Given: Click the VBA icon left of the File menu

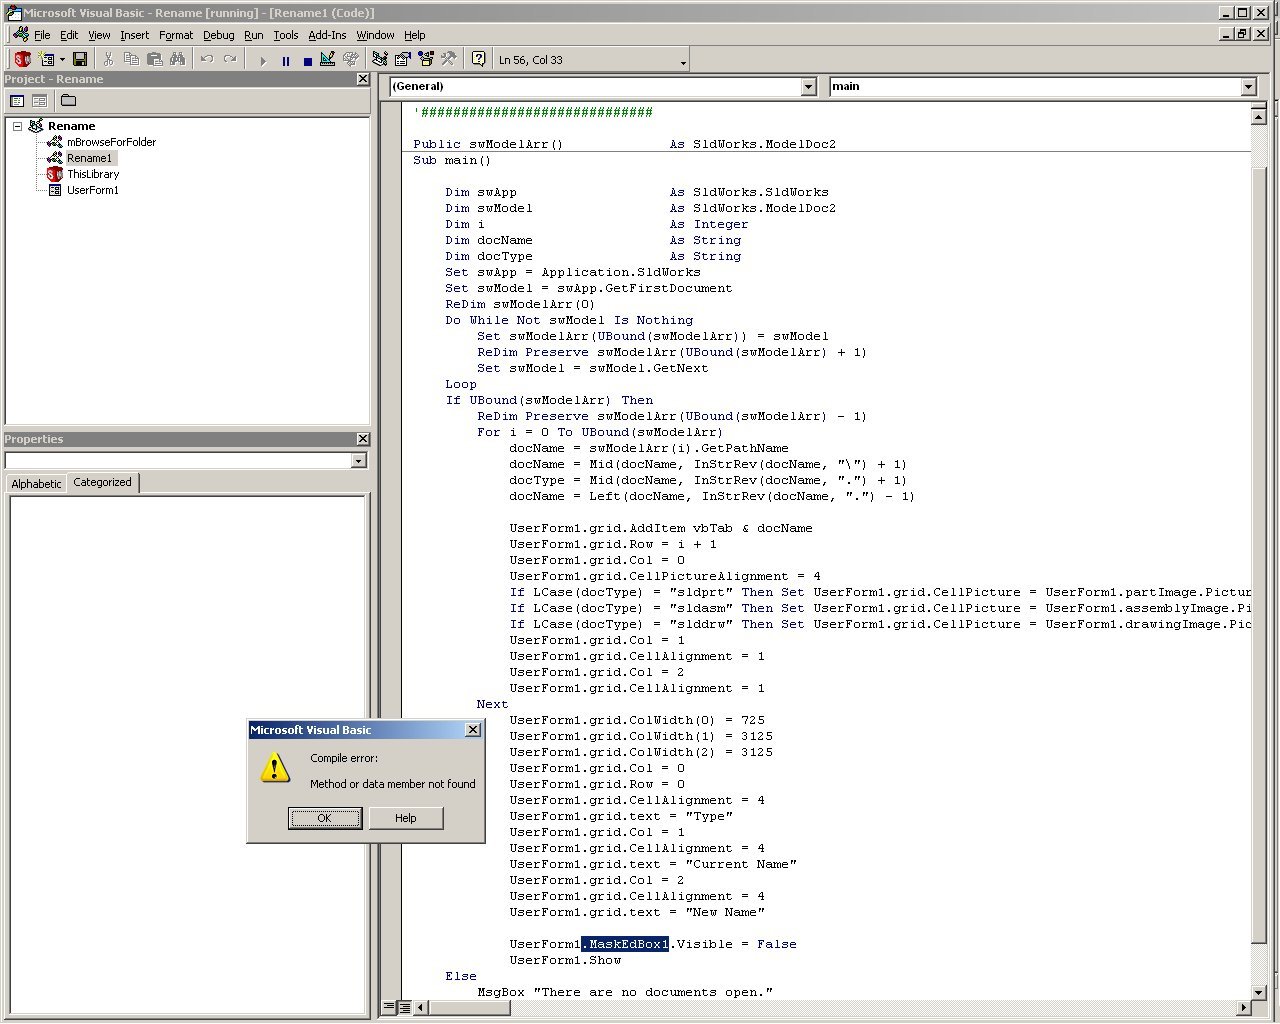Looking at the screenshot, I should pos(21,35).
